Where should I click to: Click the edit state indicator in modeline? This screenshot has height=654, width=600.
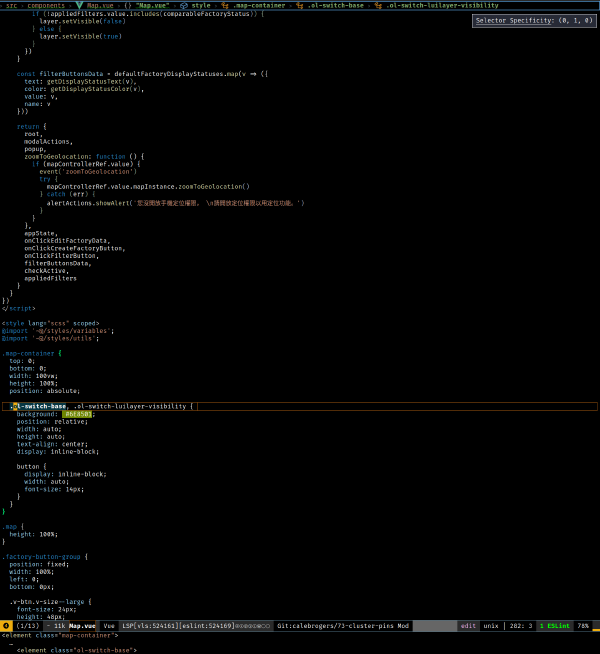point(468,626)
